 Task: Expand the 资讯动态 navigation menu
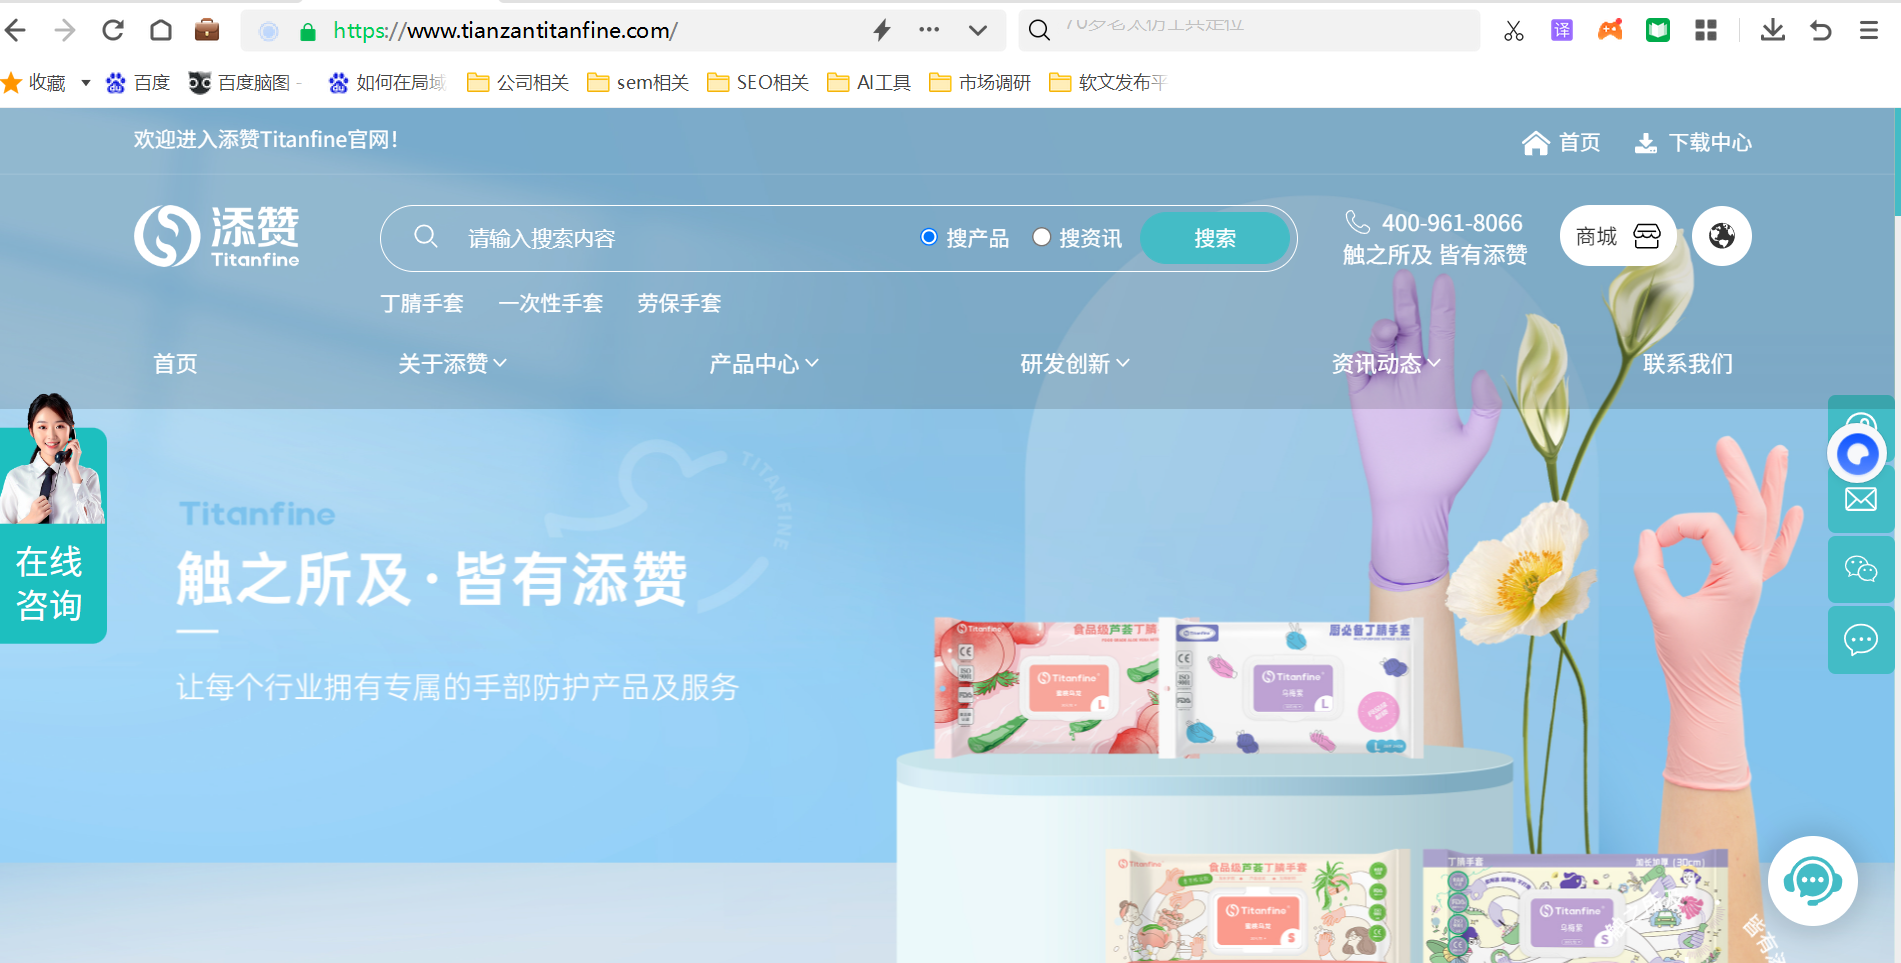coord(1386,364)
